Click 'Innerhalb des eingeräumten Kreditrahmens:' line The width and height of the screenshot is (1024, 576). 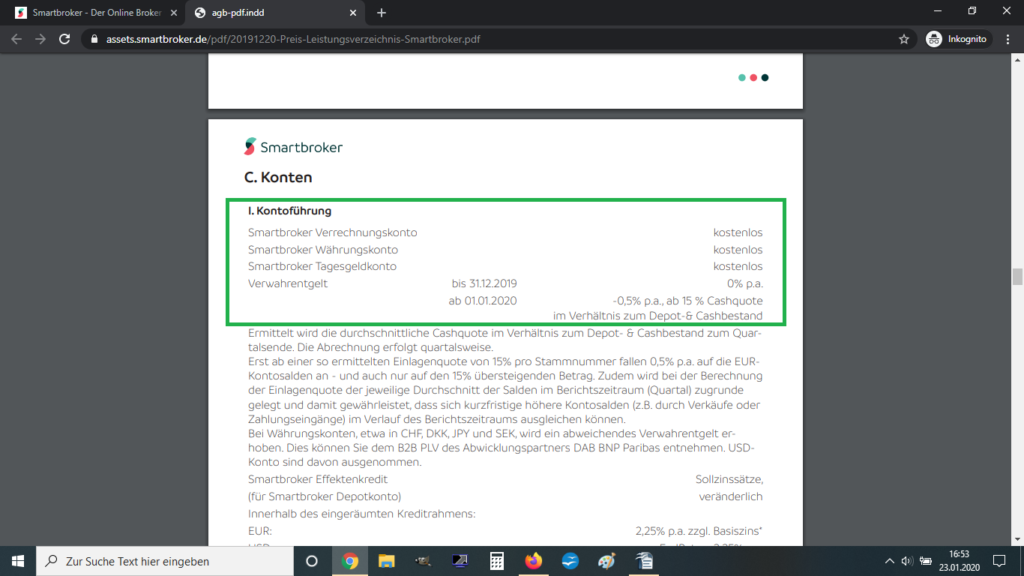pos(362,514)
